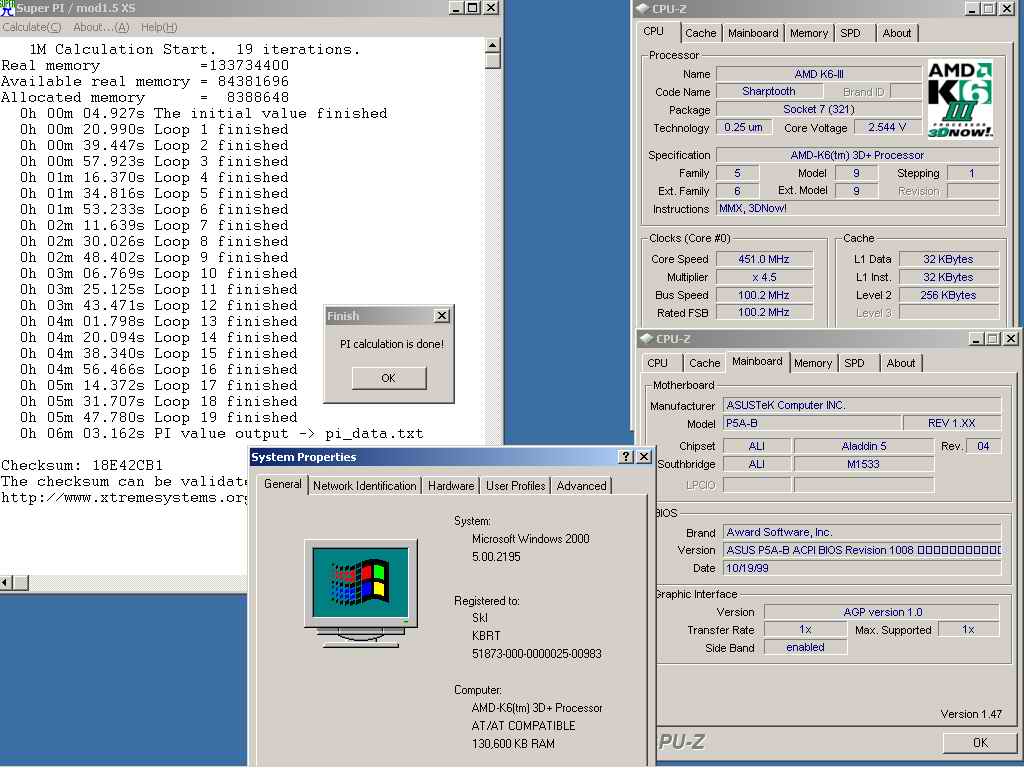
Task: Click the Technology value 0.25 um
Action: (x=744, y=127)
